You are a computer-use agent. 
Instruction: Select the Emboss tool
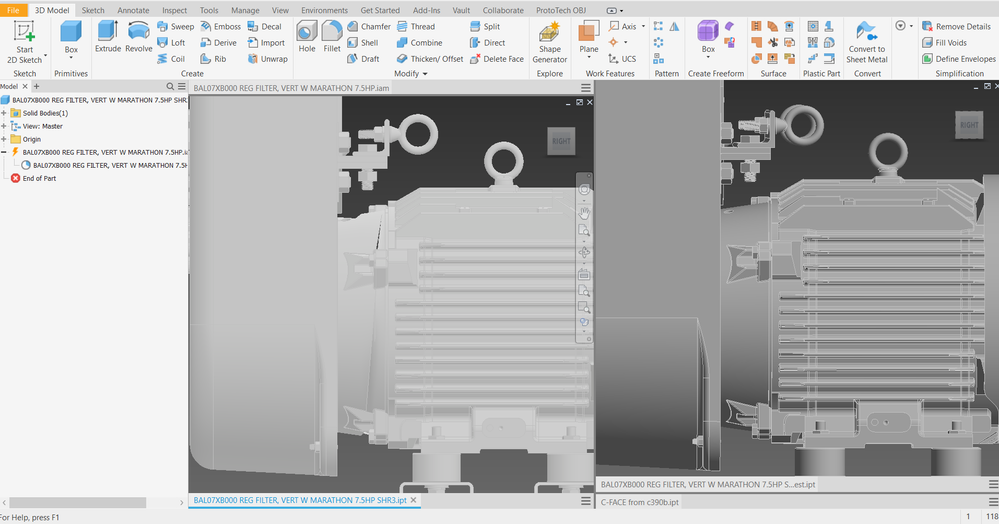(220, 26)
